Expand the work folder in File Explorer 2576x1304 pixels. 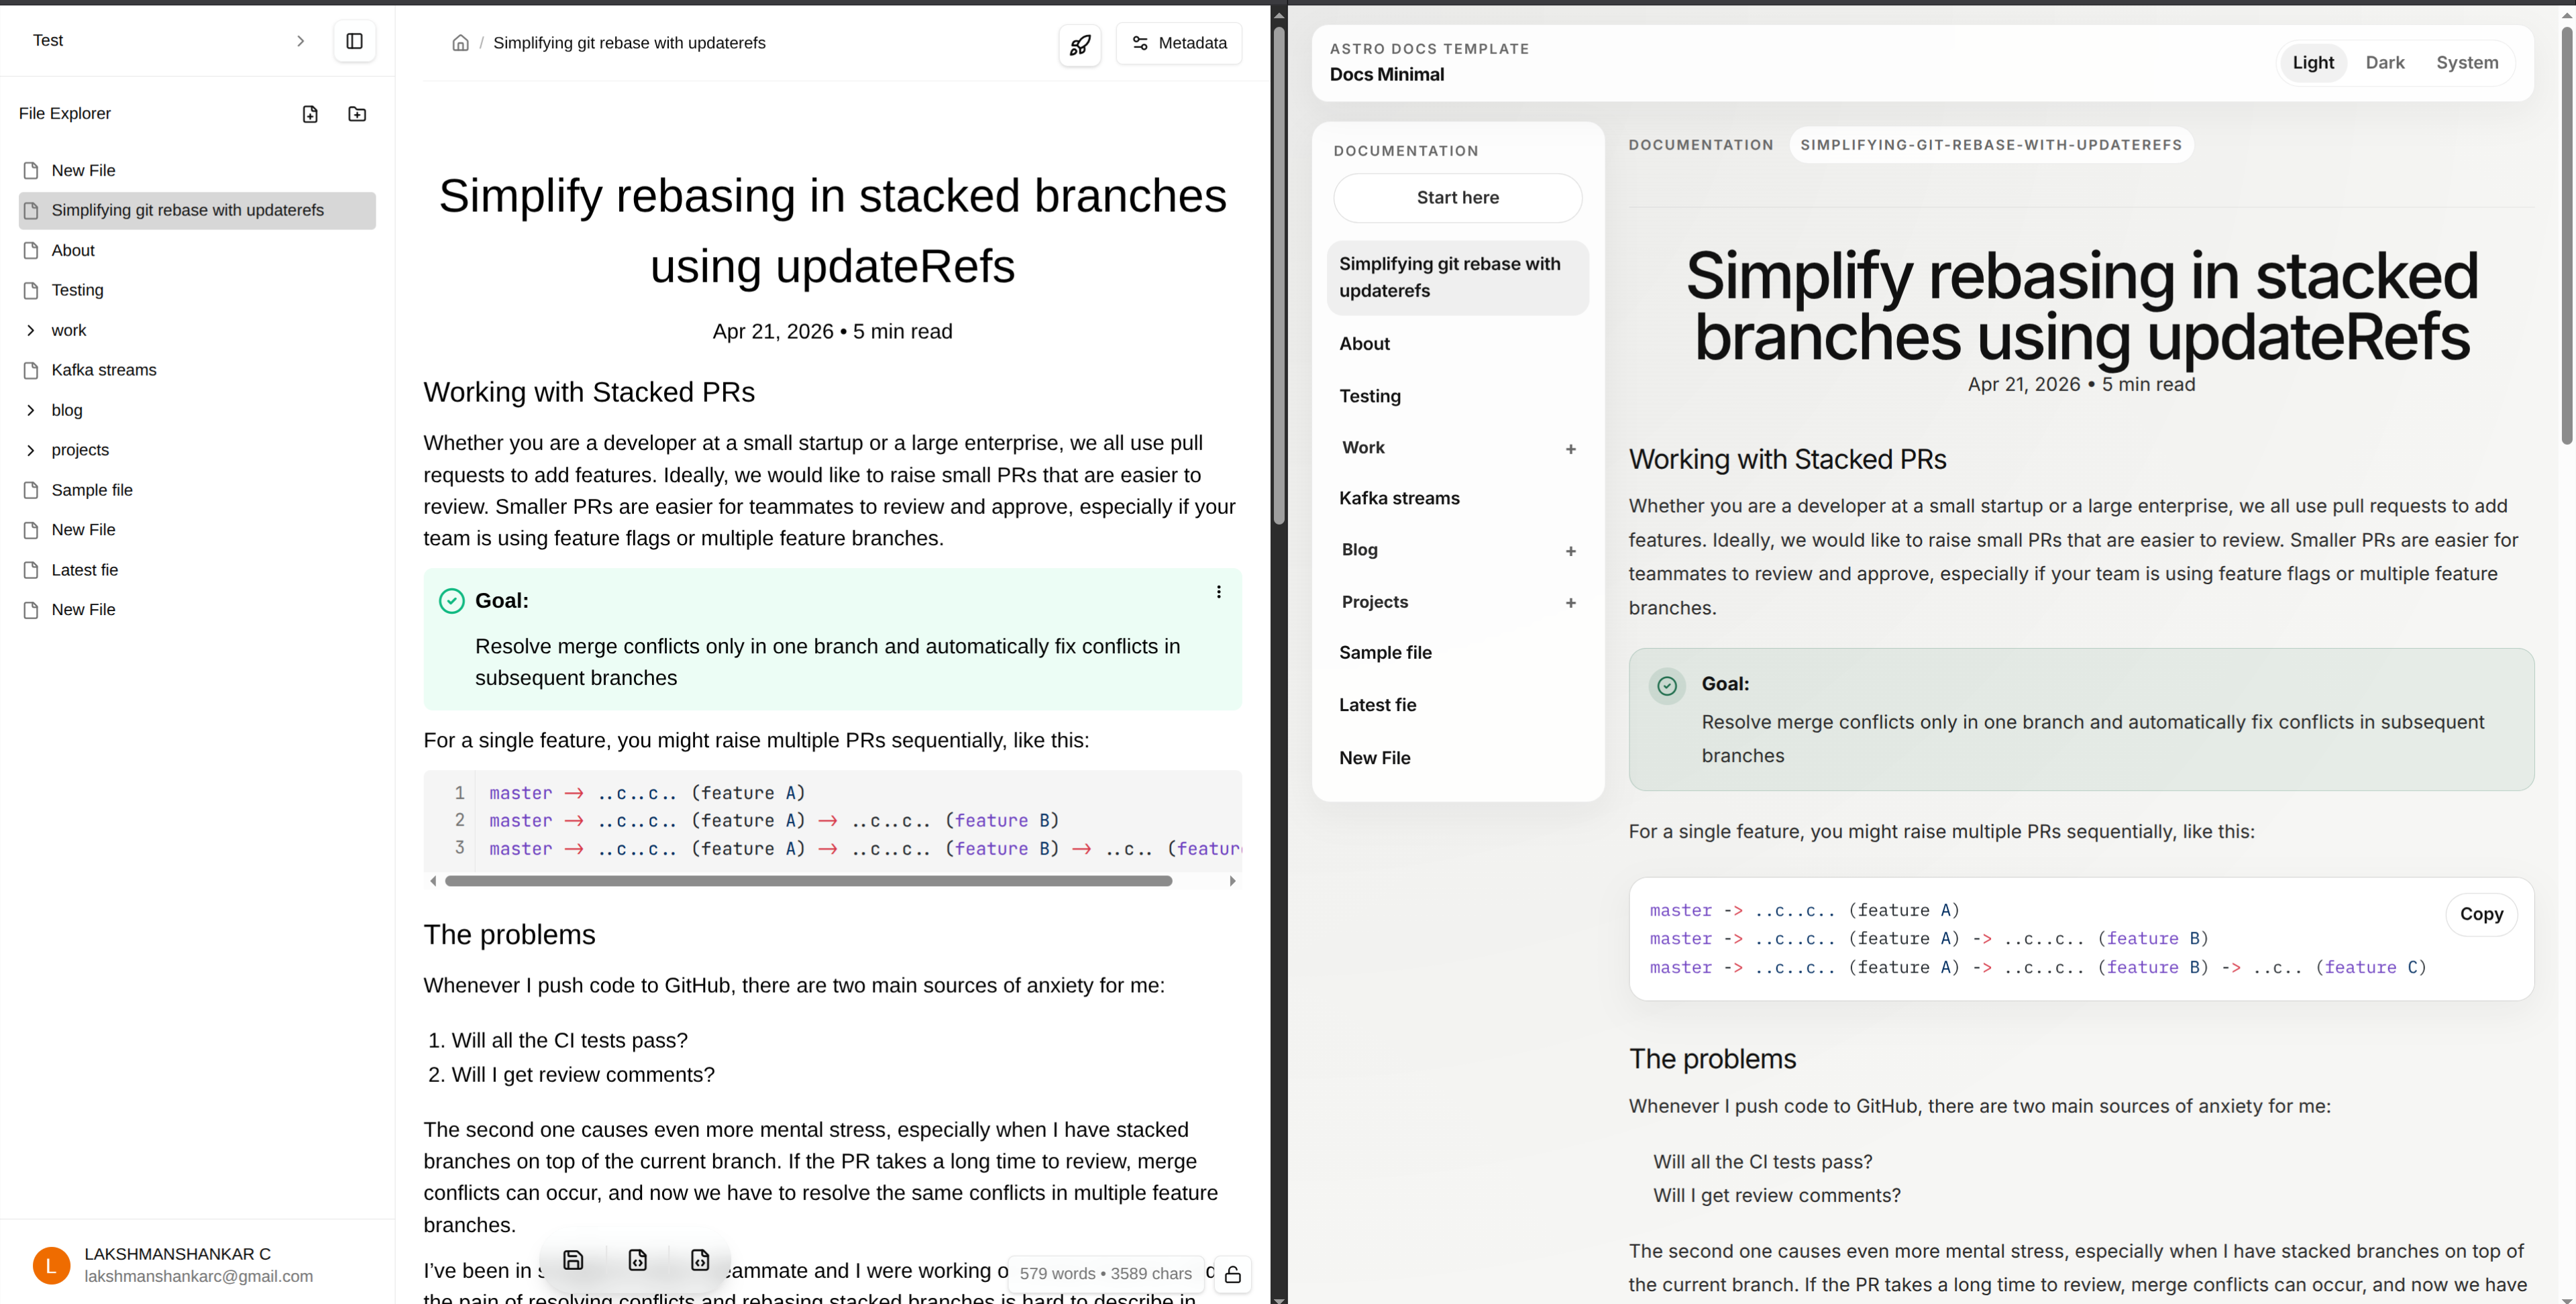31,330
